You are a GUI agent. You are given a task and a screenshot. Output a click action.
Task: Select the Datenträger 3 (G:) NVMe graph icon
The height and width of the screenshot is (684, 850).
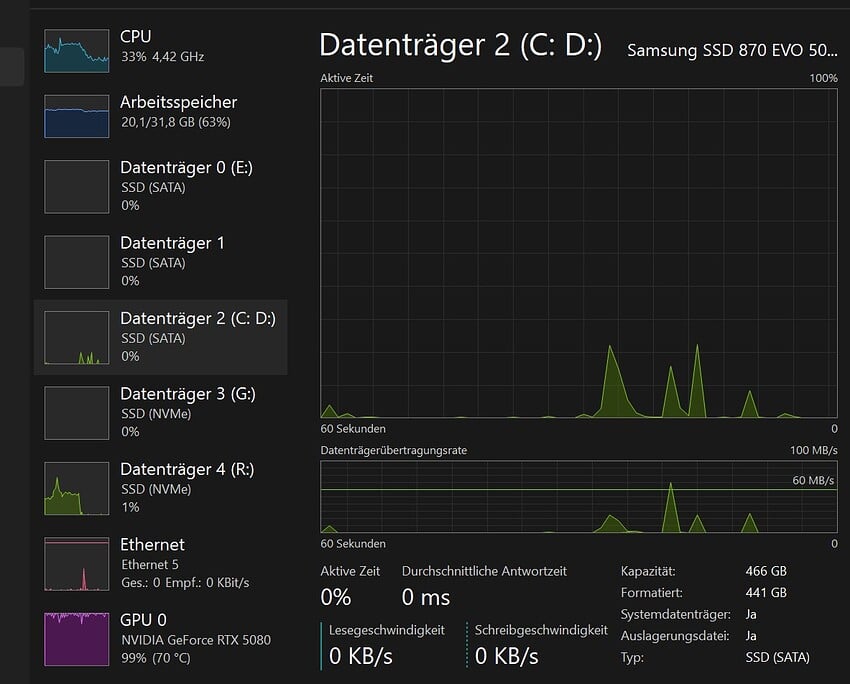[x=76, y=412]
